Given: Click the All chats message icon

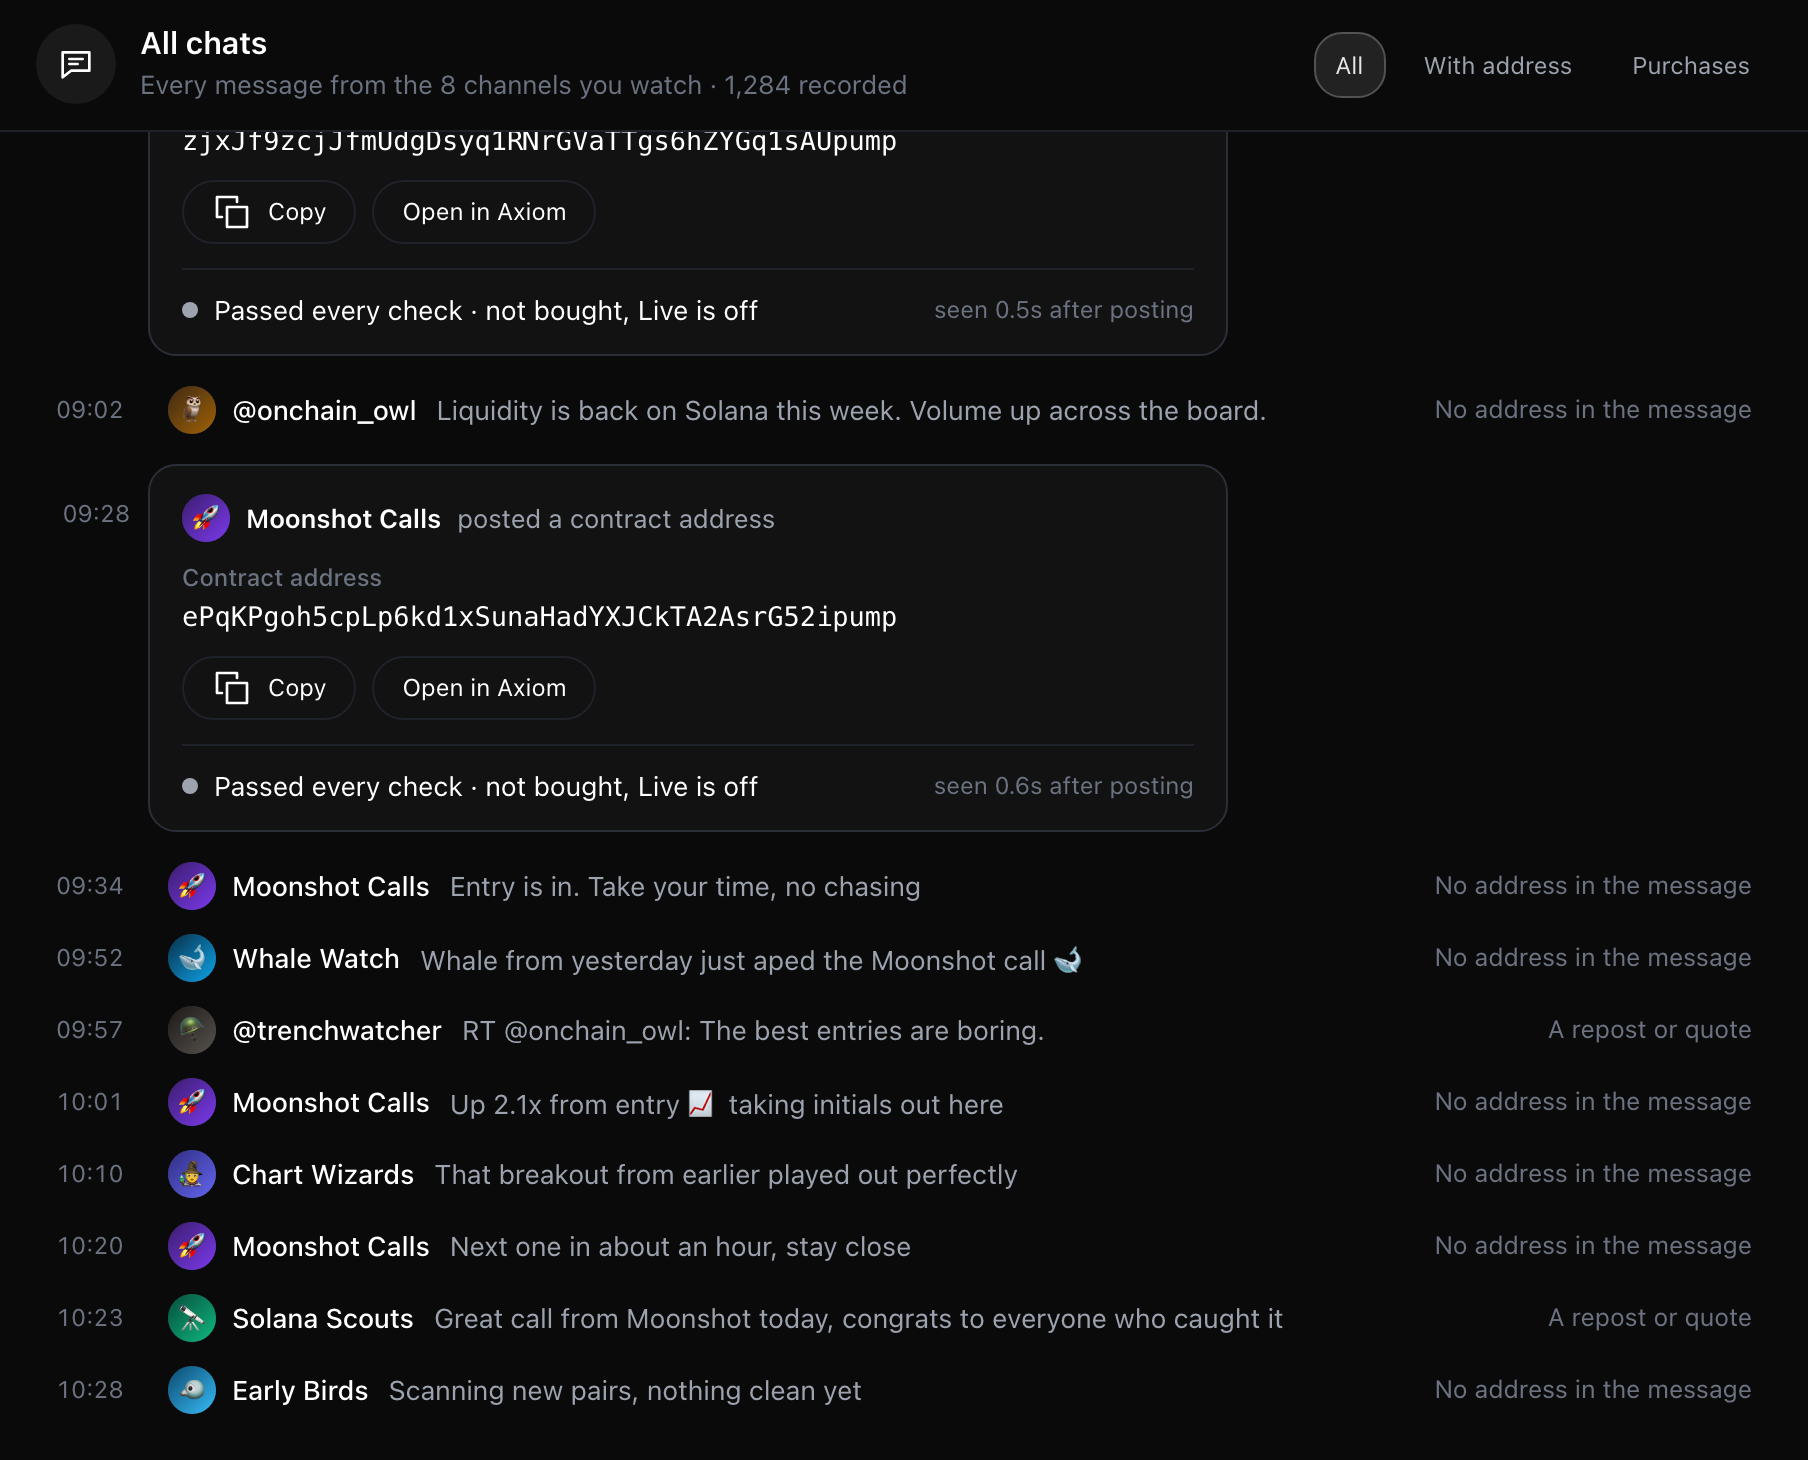Looking at the screenshot, I should click(76, 64).
